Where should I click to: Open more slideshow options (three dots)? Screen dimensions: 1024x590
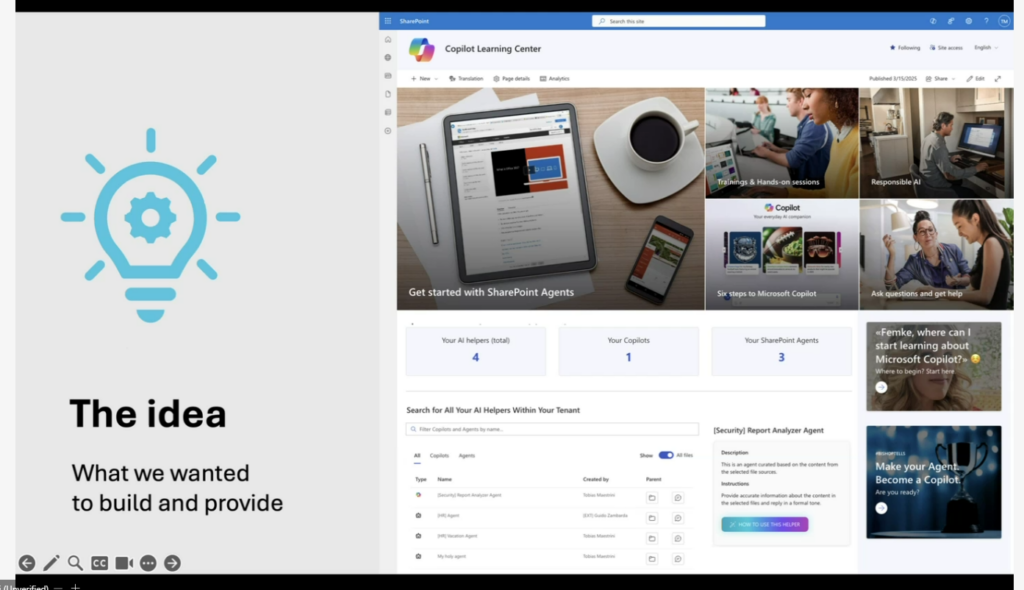[x=148, y=563]
